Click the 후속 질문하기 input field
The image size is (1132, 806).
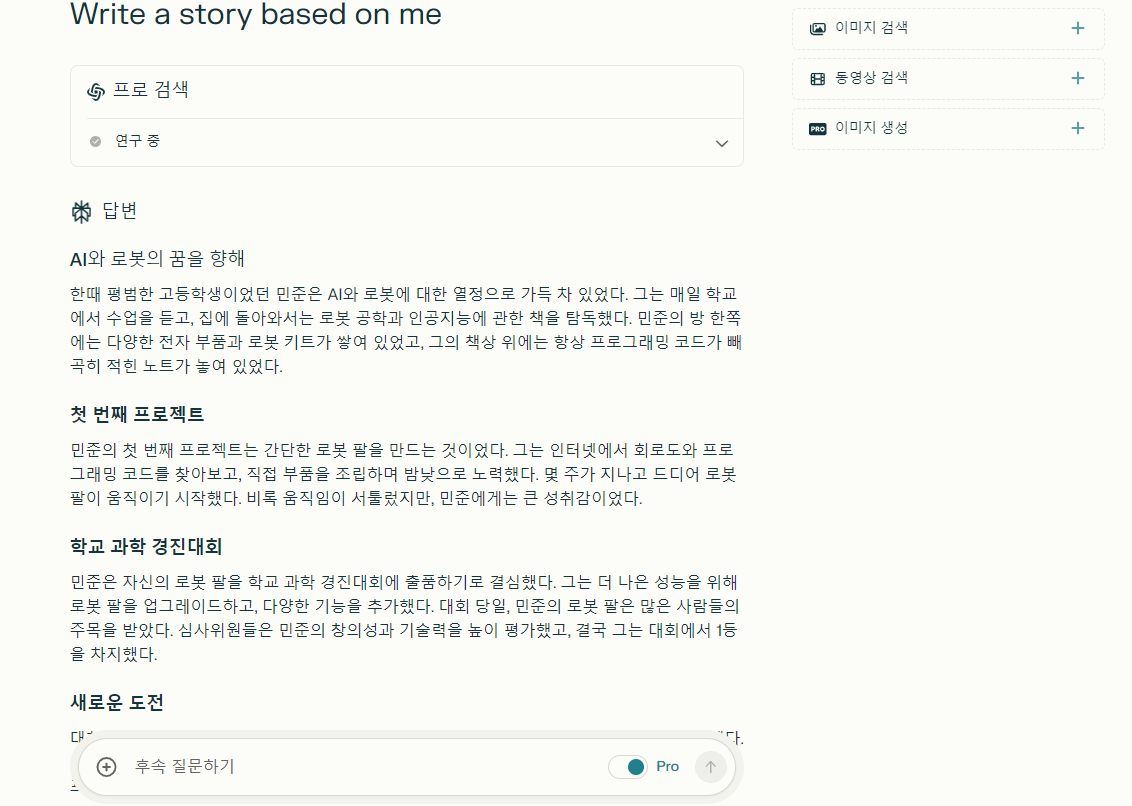[x=300, y=767]
